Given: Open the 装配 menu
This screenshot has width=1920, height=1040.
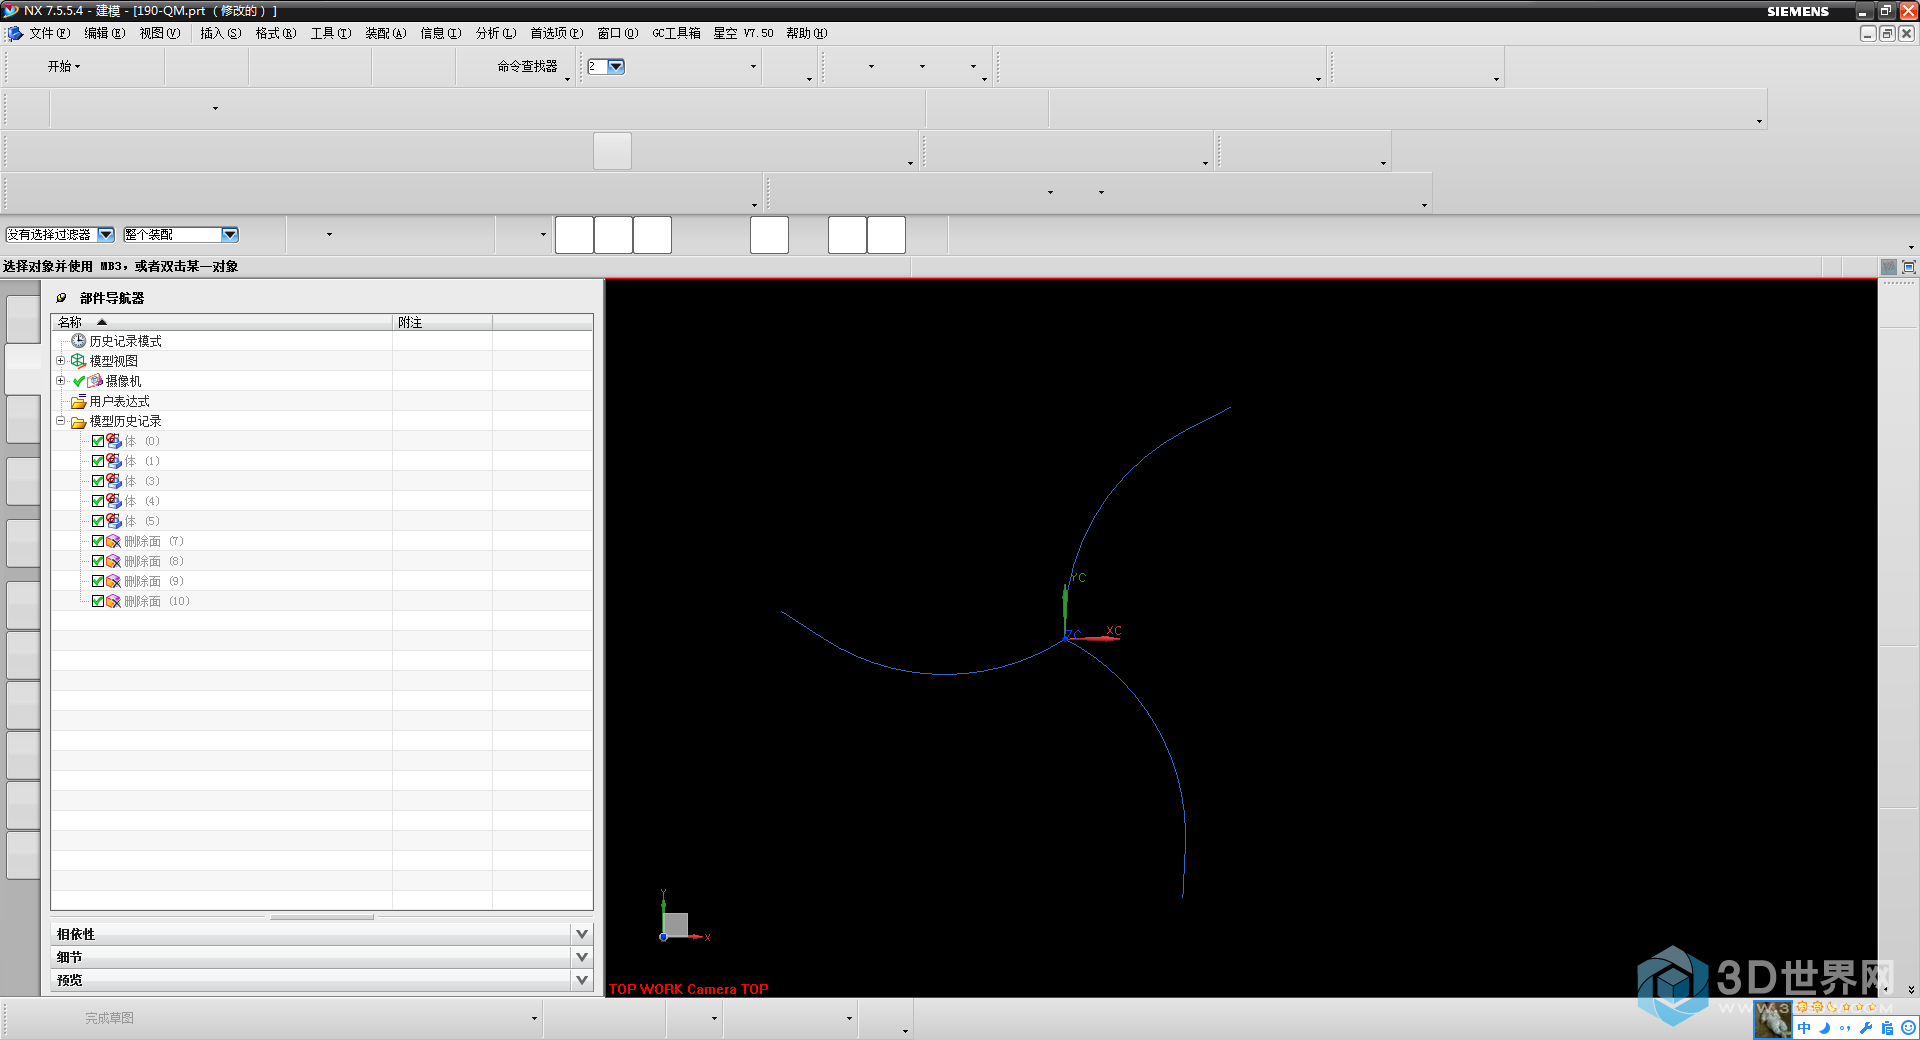Looking at the screenshot, I should tap(385, 33).
